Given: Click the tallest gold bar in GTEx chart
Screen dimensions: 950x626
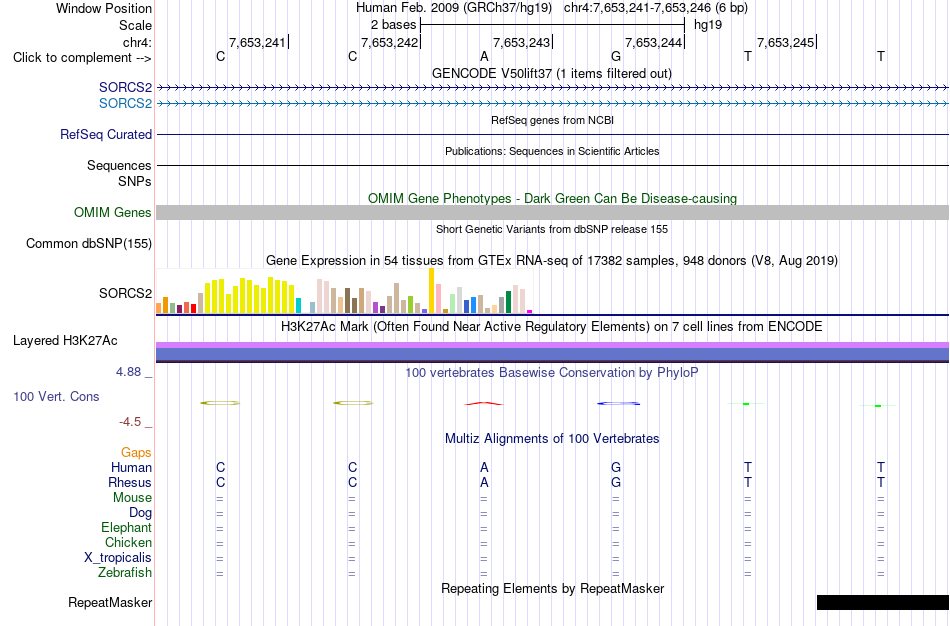Looking at the screenshot, I should (431, 290).
